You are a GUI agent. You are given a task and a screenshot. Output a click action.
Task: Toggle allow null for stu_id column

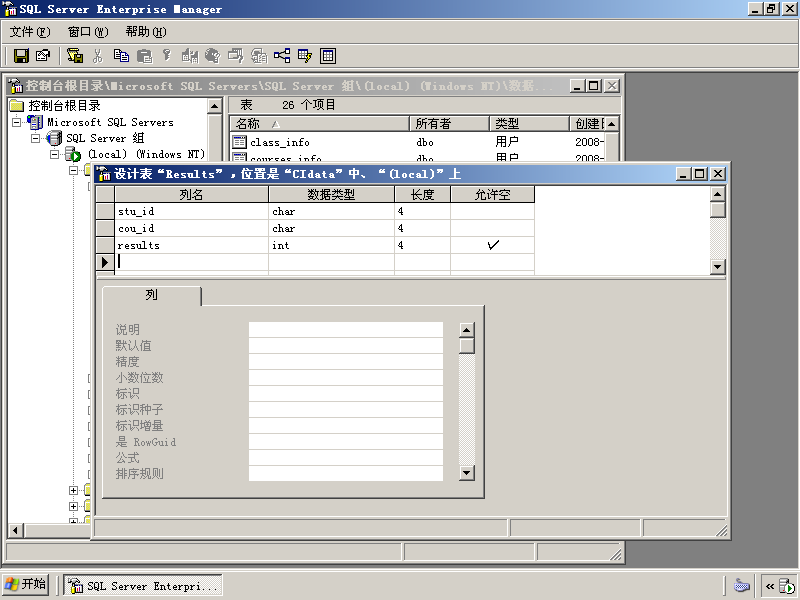pos(492,211)
